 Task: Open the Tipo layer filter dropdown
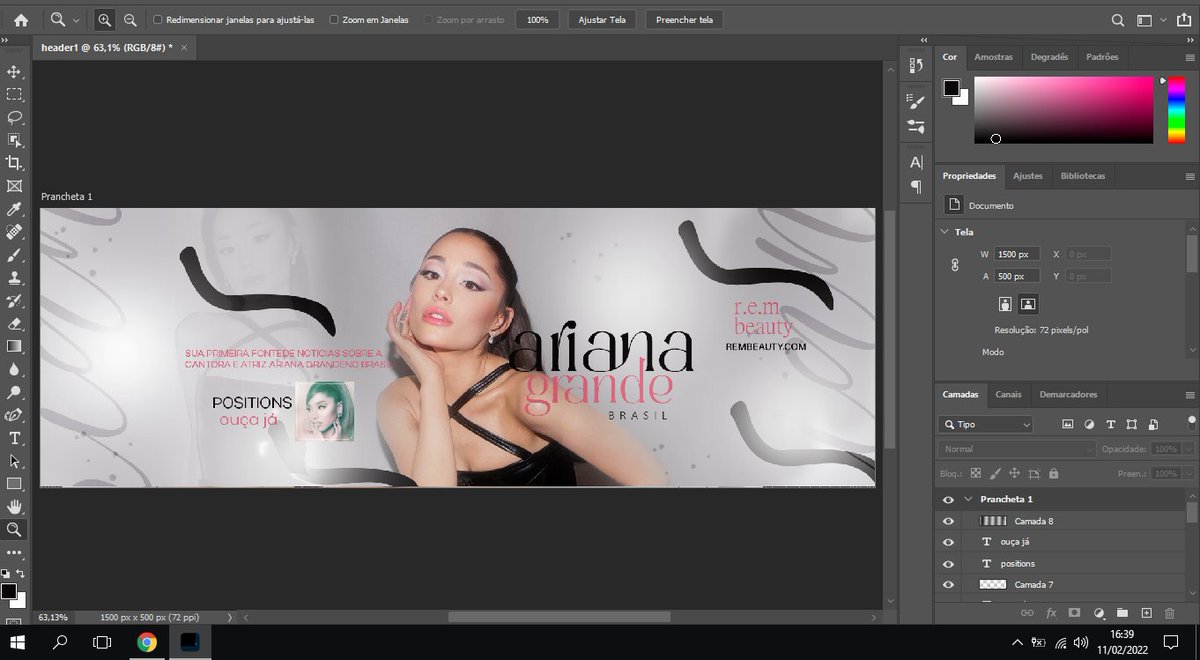[x=986, y=425]
